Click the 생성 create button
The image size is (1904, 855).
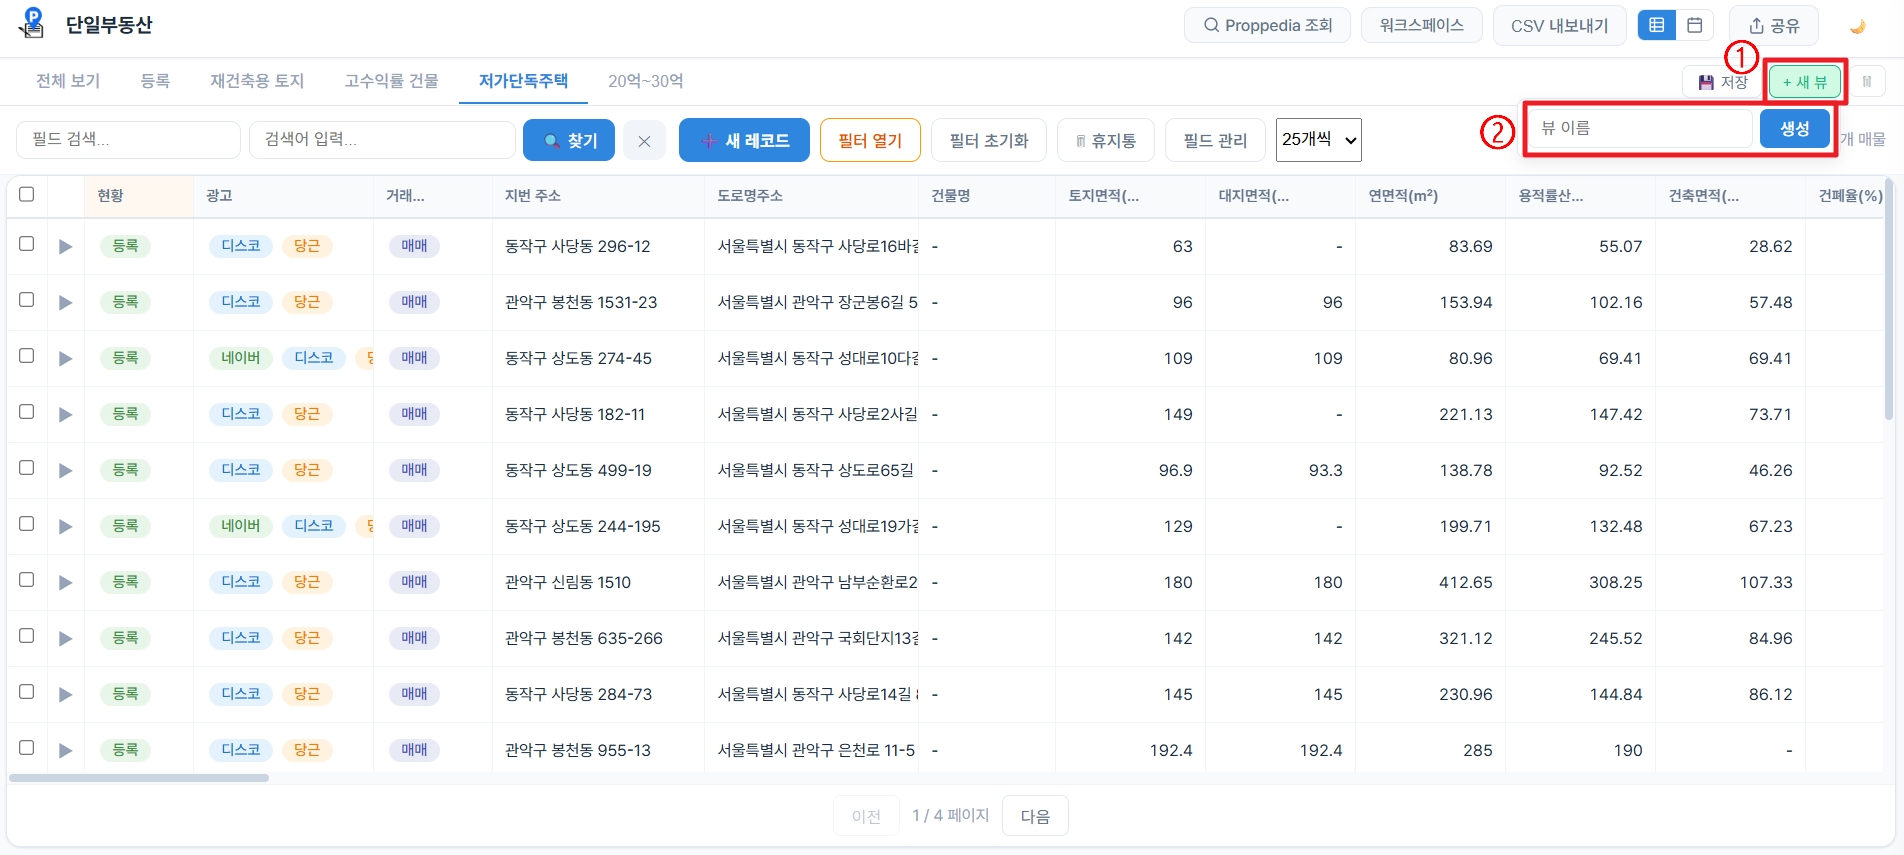(1795, 129)
